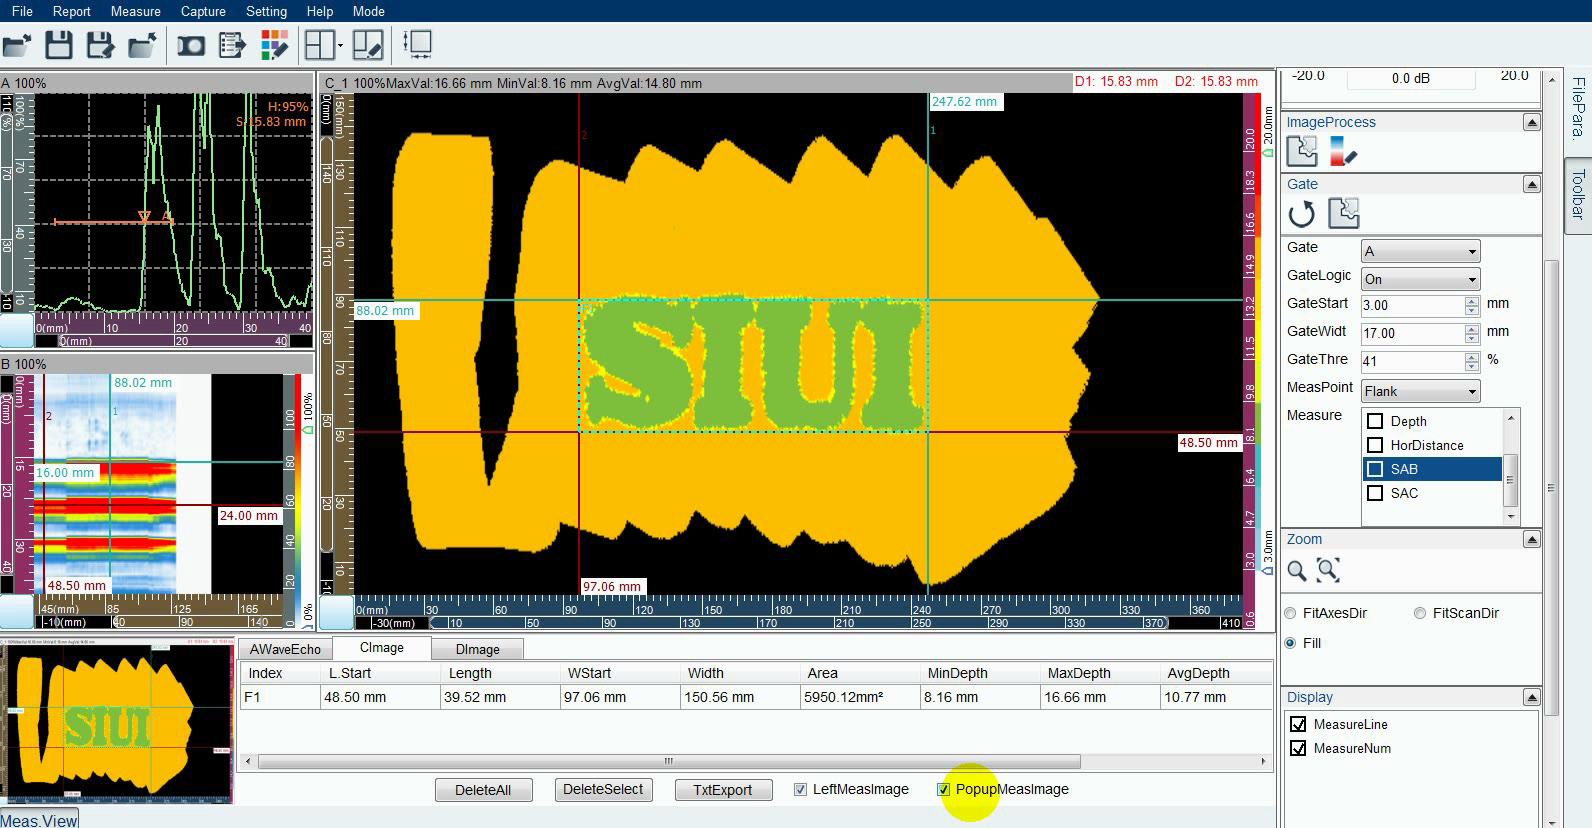
Task: Select the Fill radio button
Action: [x=1290, y=643]
